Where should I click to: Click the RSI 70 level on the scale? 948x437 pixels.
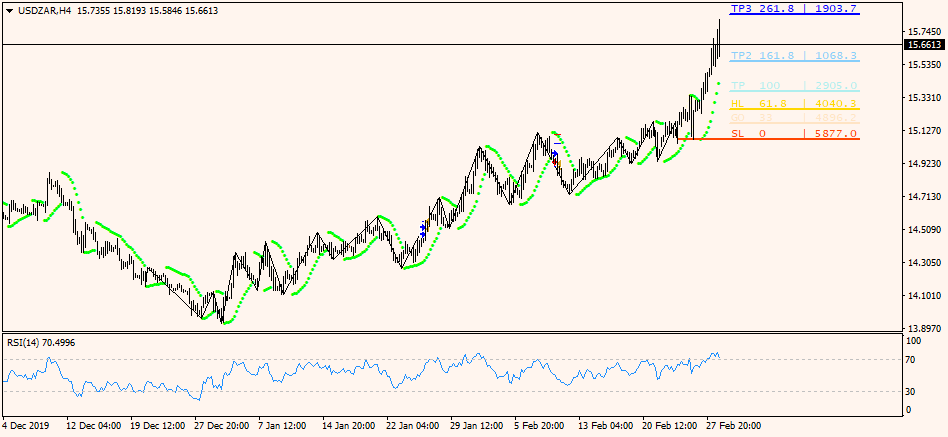[x=910, y=359]
